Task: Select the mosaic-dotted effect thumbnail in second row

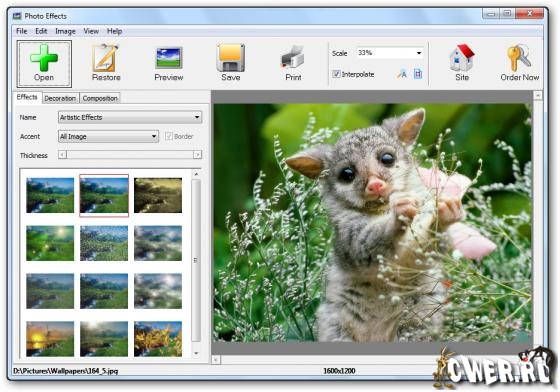Action: [104, 243]
